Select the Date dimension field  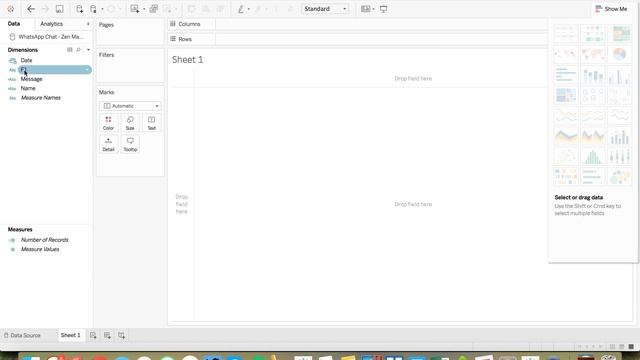[x=27, y=60]
